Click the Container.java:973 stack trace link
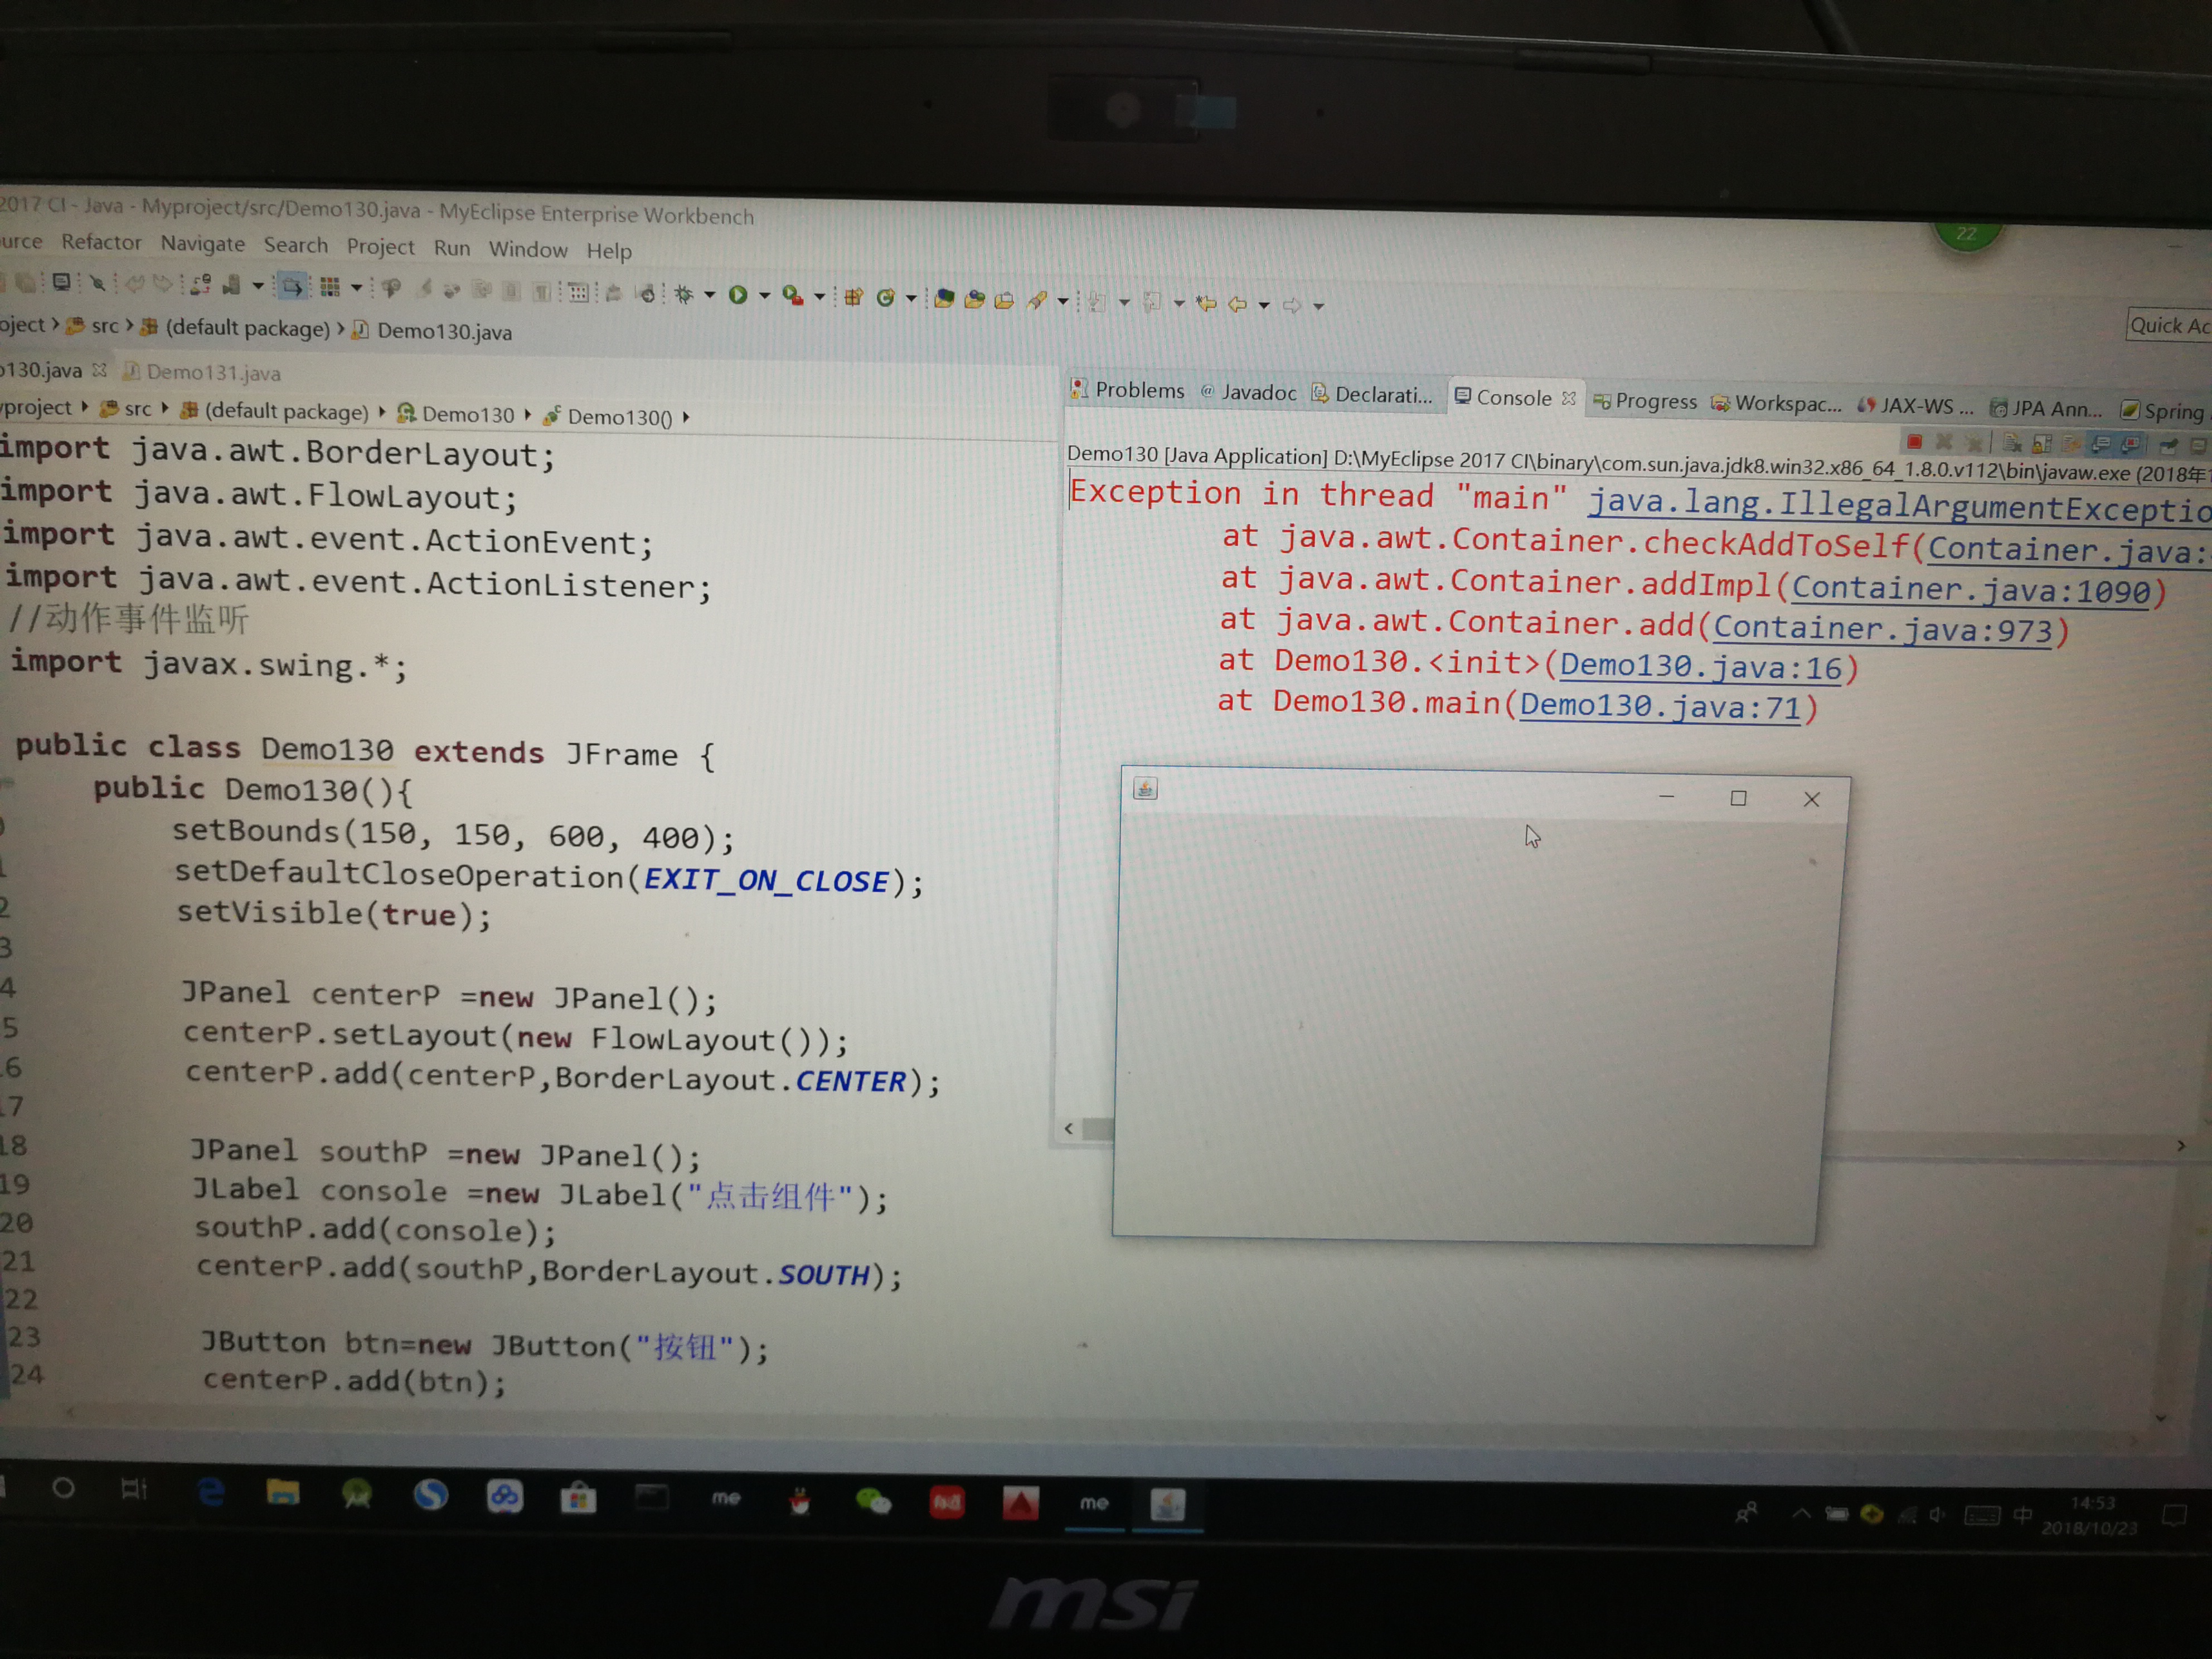The width and height of the screenshot is (2212, 1659). point(1882,629)
